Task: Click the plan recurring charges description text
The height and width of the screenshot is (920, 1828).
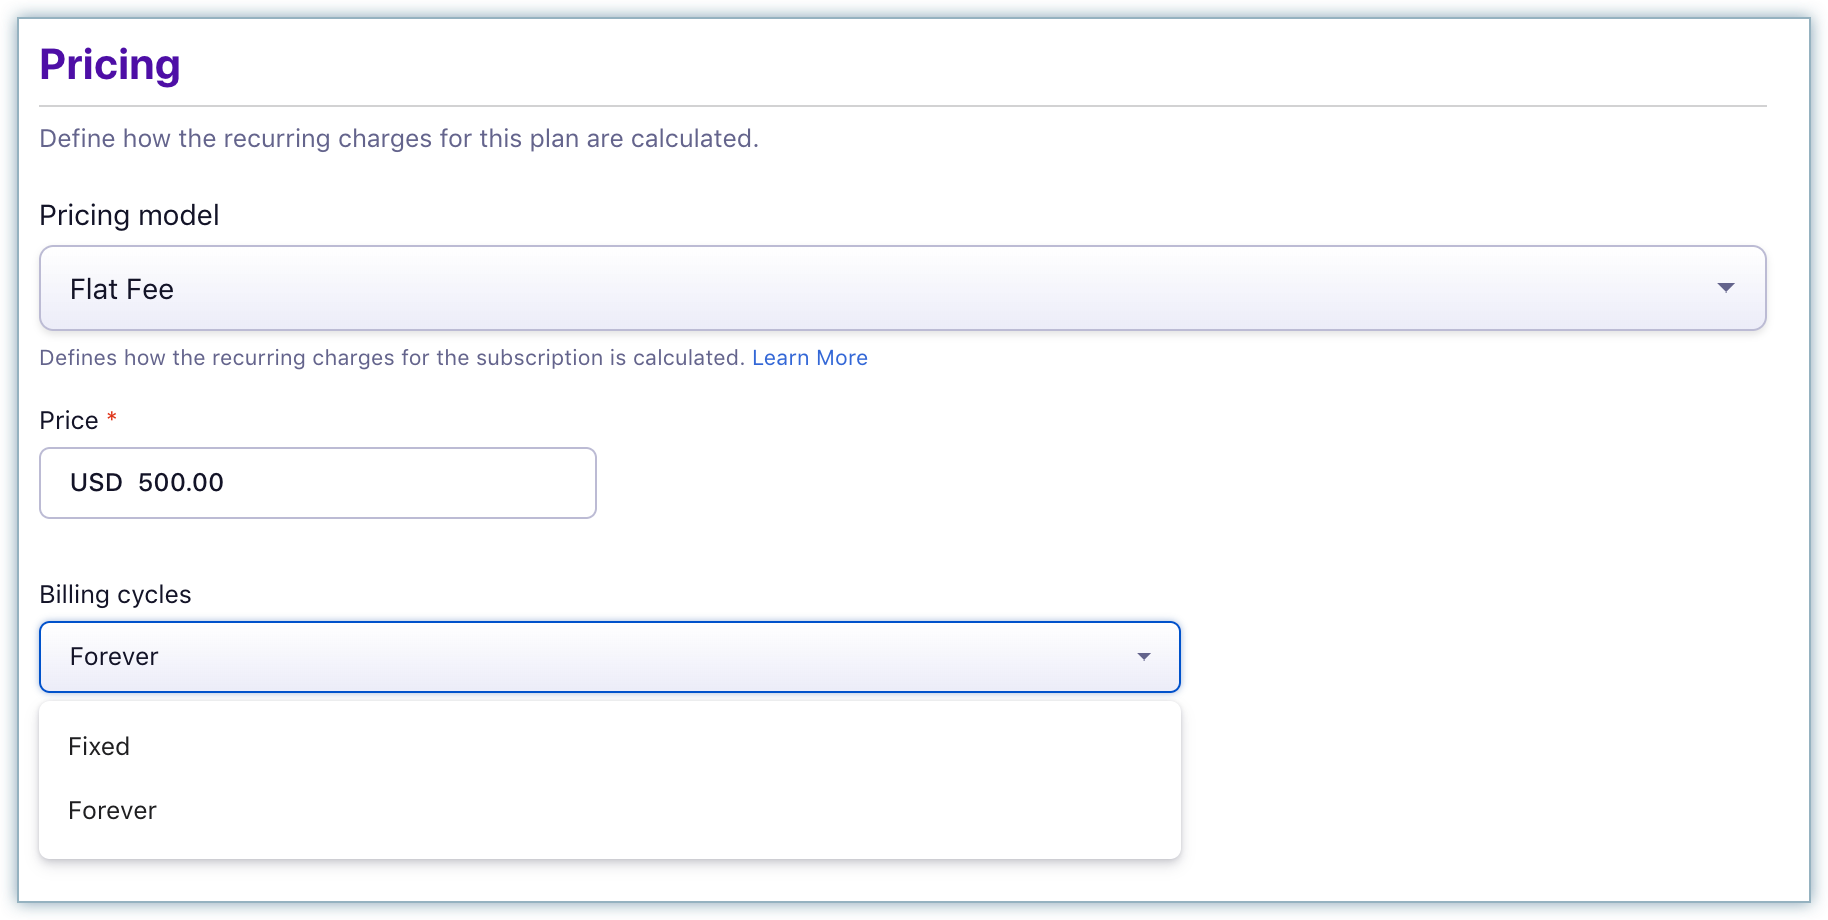Action: coord(399,138)
